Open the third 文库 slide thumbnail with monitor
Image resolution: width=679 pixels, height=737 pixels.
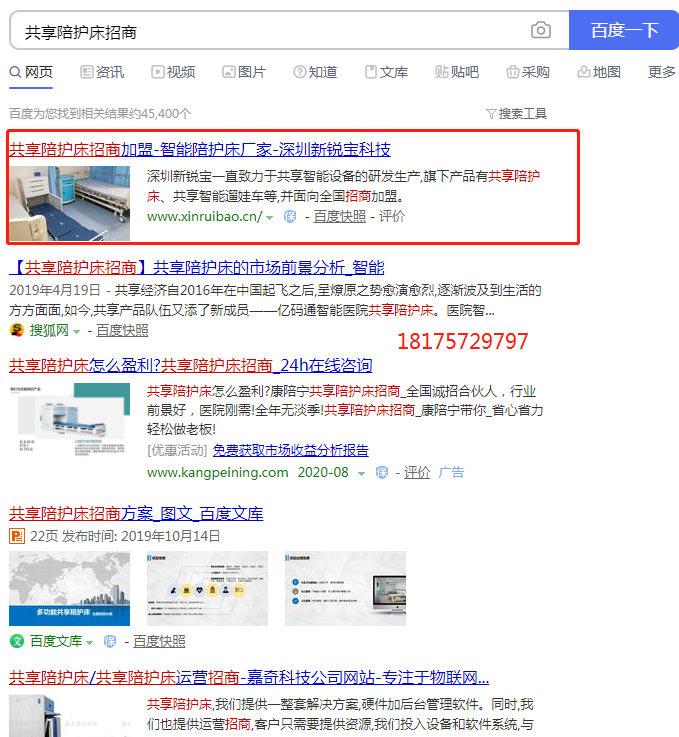coord(345,588)
